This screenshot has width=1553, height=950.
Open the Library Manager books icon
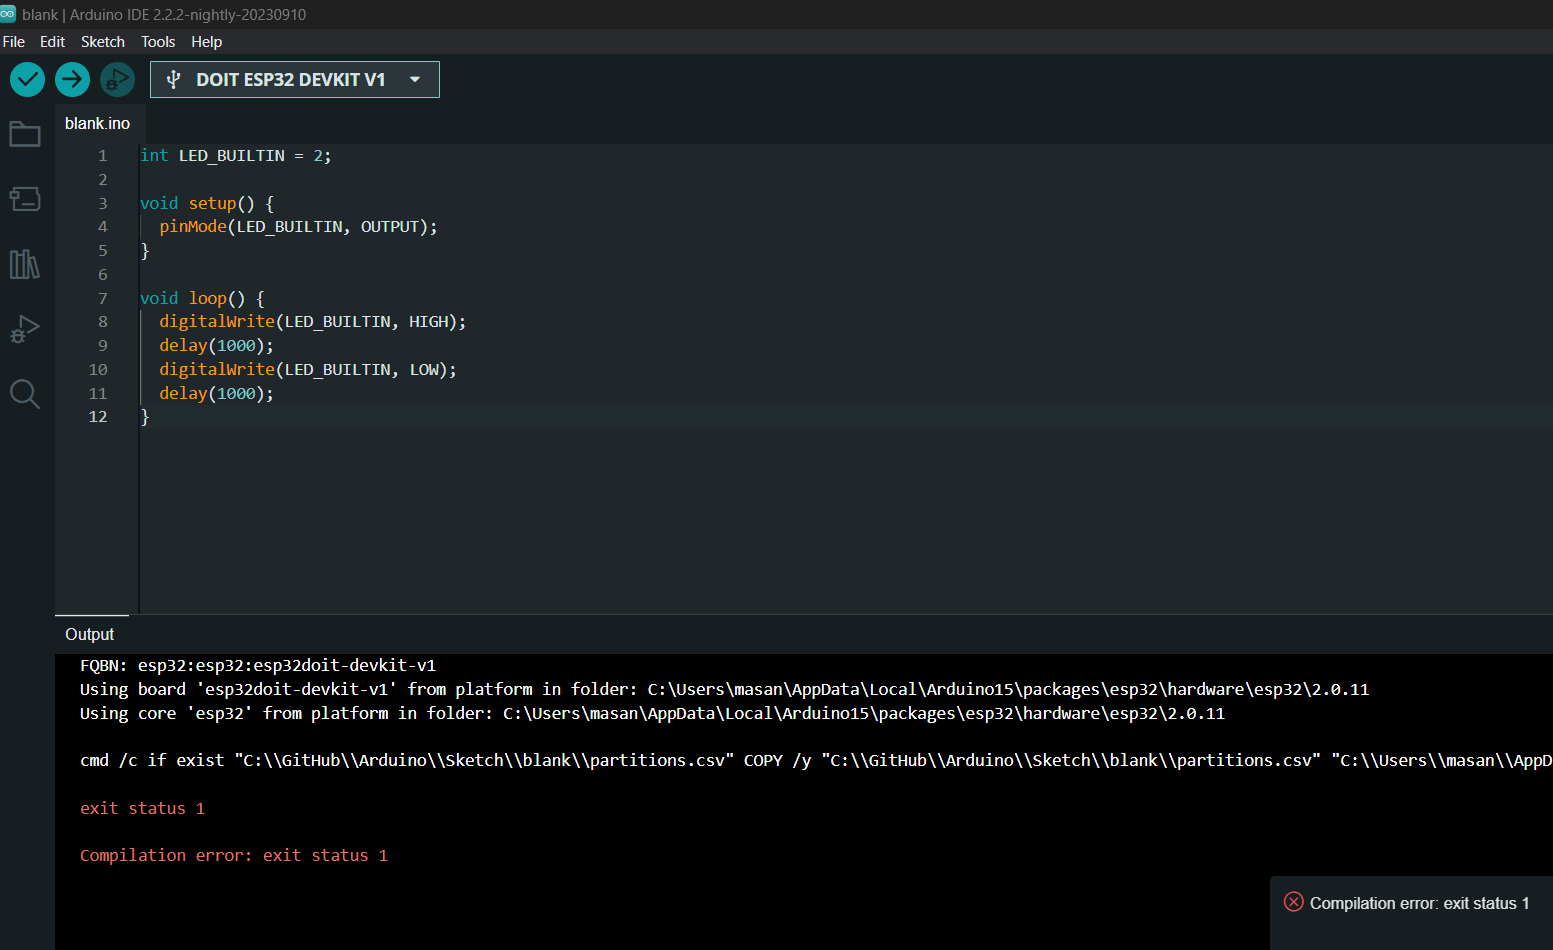point(25,264)
